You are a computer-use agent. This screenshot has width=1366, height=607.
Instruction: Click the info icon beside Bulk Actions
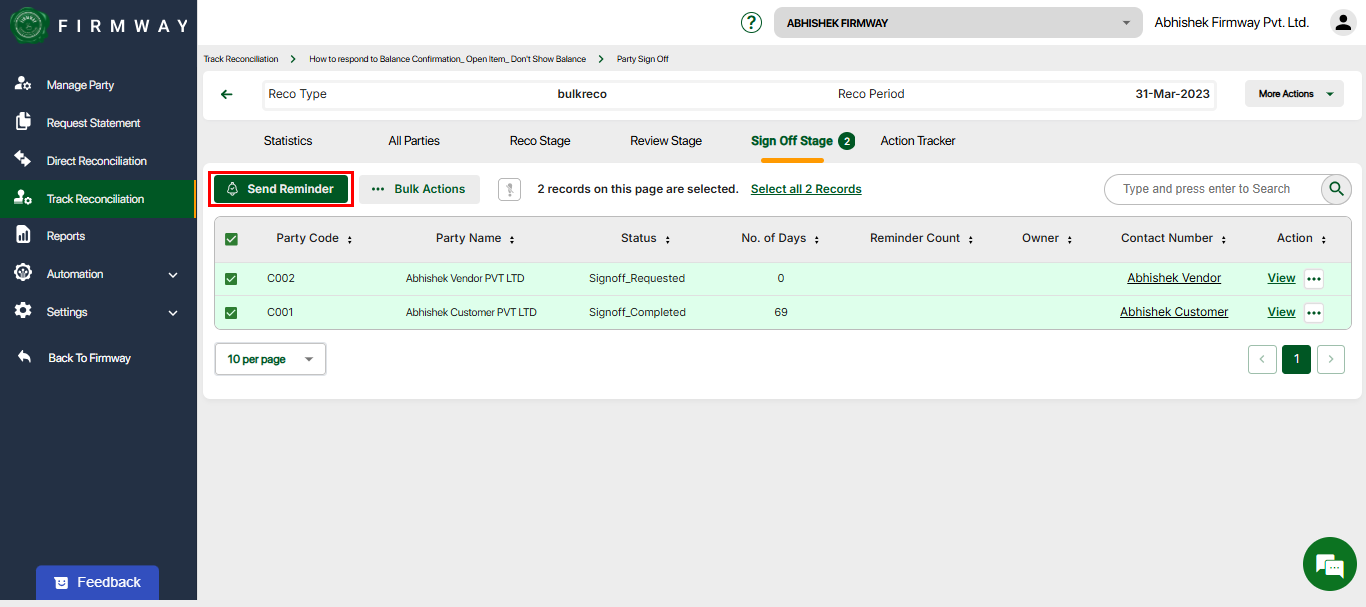(509, 189)
